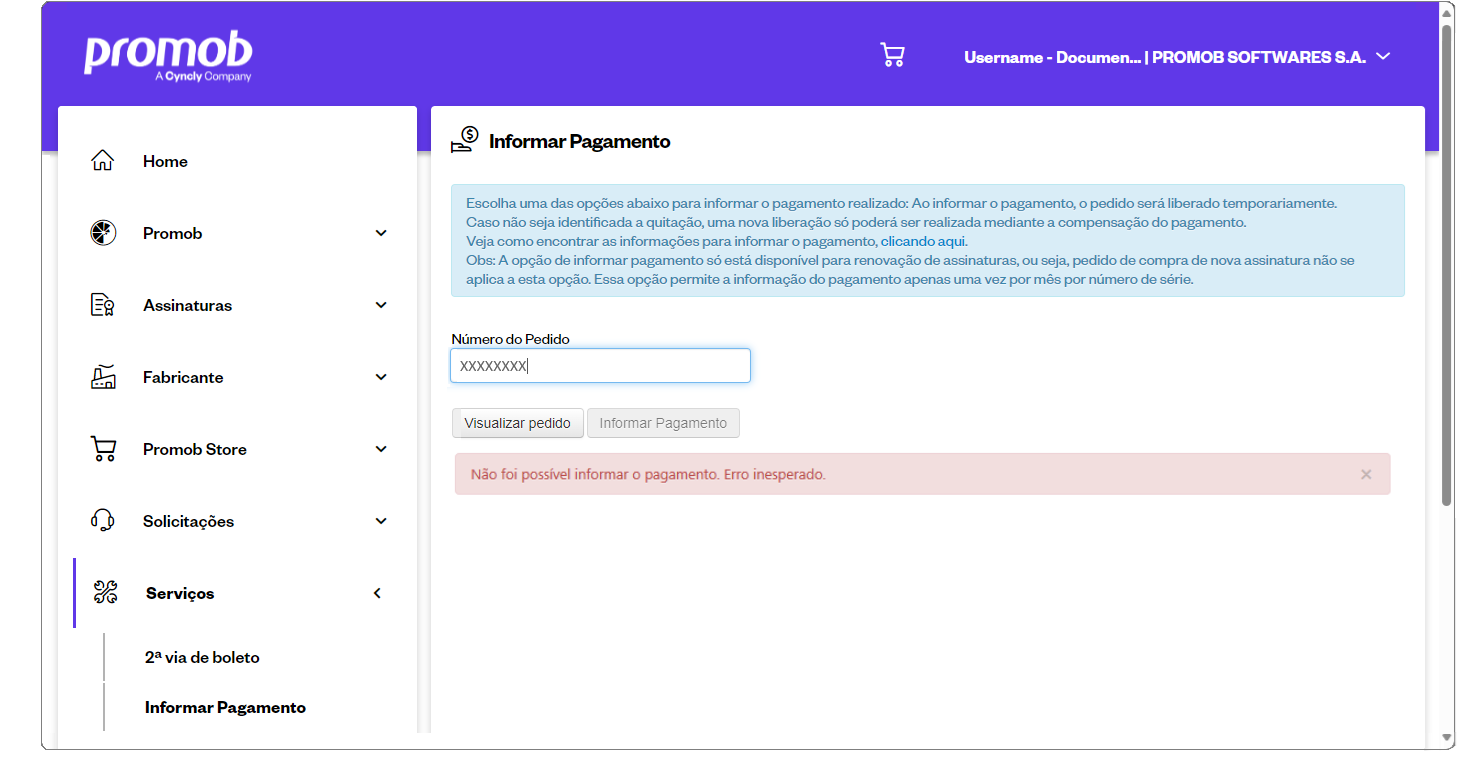Click the Visualizar pedido button
The image size is (1463, 757).
pos(517,423)
